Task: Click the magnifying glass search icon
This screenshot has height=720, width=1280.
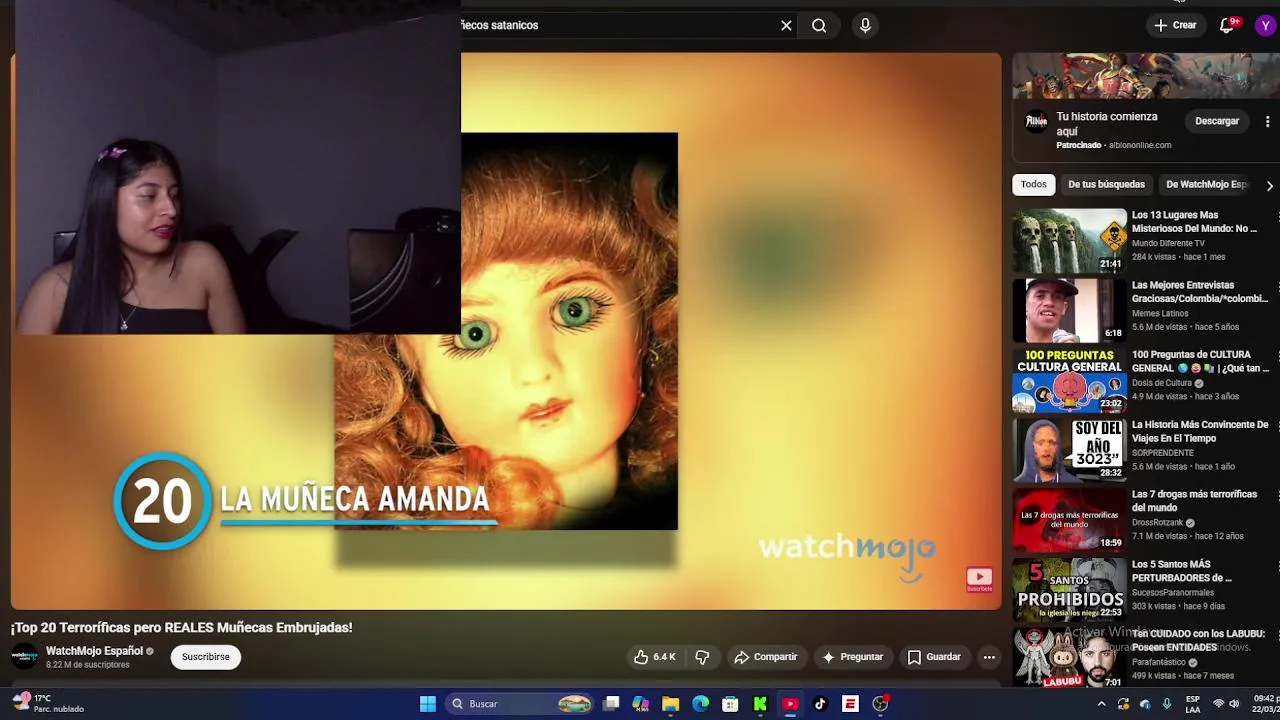Action: 819,26
